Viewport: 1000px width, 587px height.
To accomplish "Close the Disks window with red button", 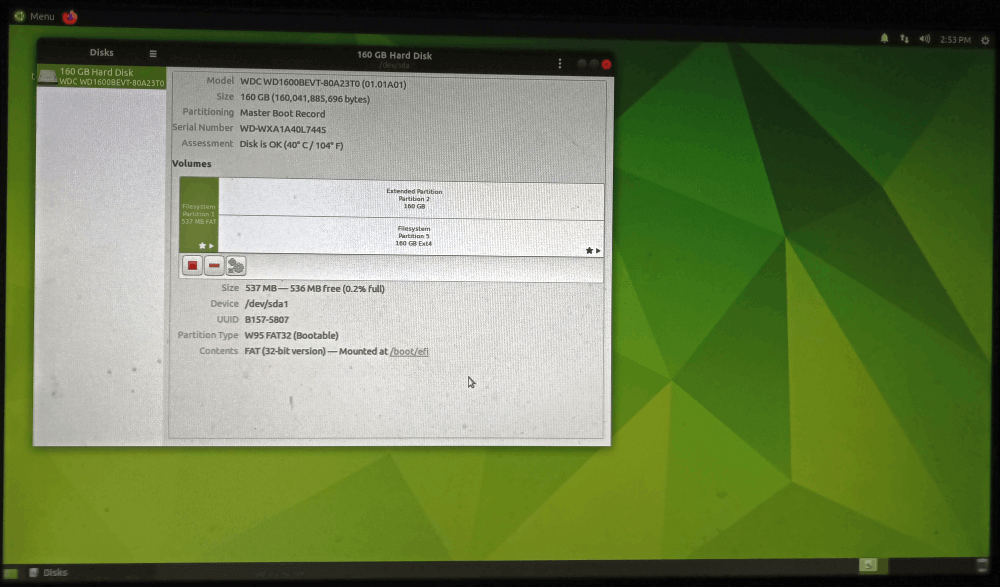I will (606, 63).
